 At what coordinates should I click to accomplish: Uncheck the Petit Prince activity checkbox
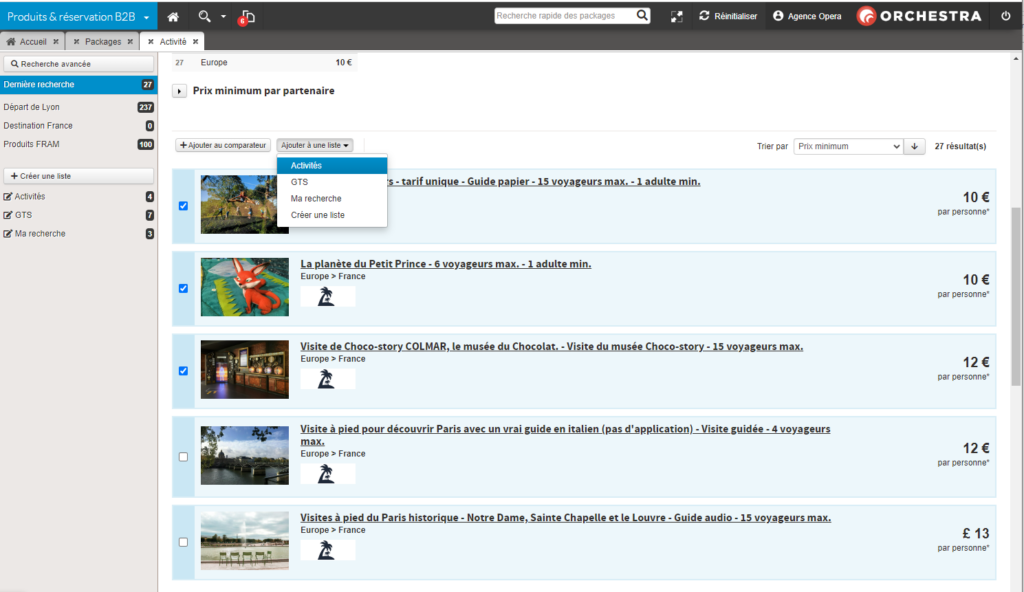(x=183, y=288)
